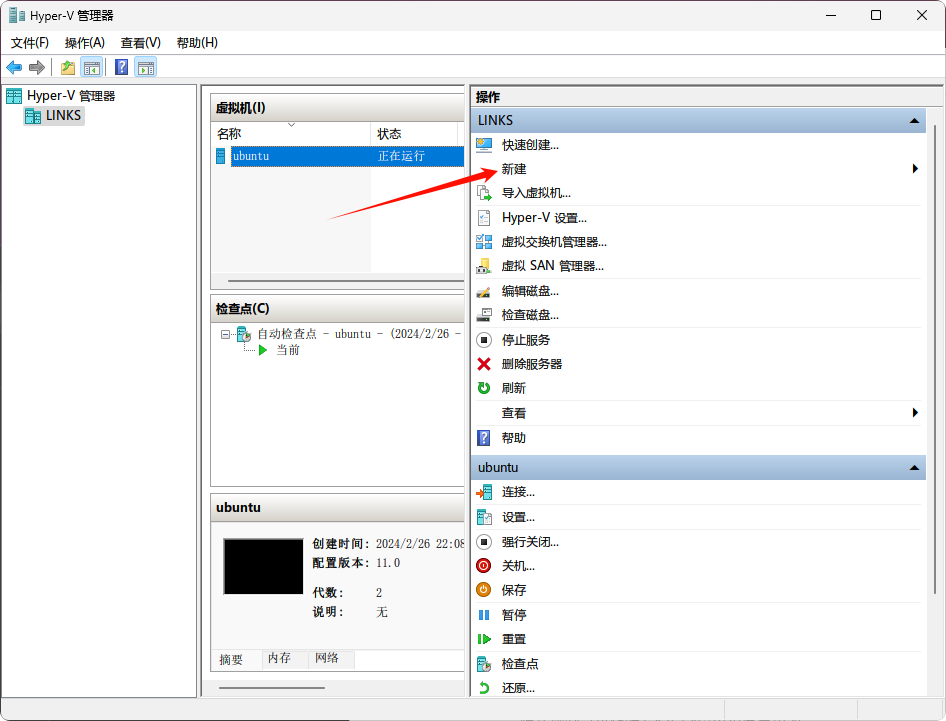
Task: Click the 虚拟交换机管理器... action label
Action: tap(554, 242)
